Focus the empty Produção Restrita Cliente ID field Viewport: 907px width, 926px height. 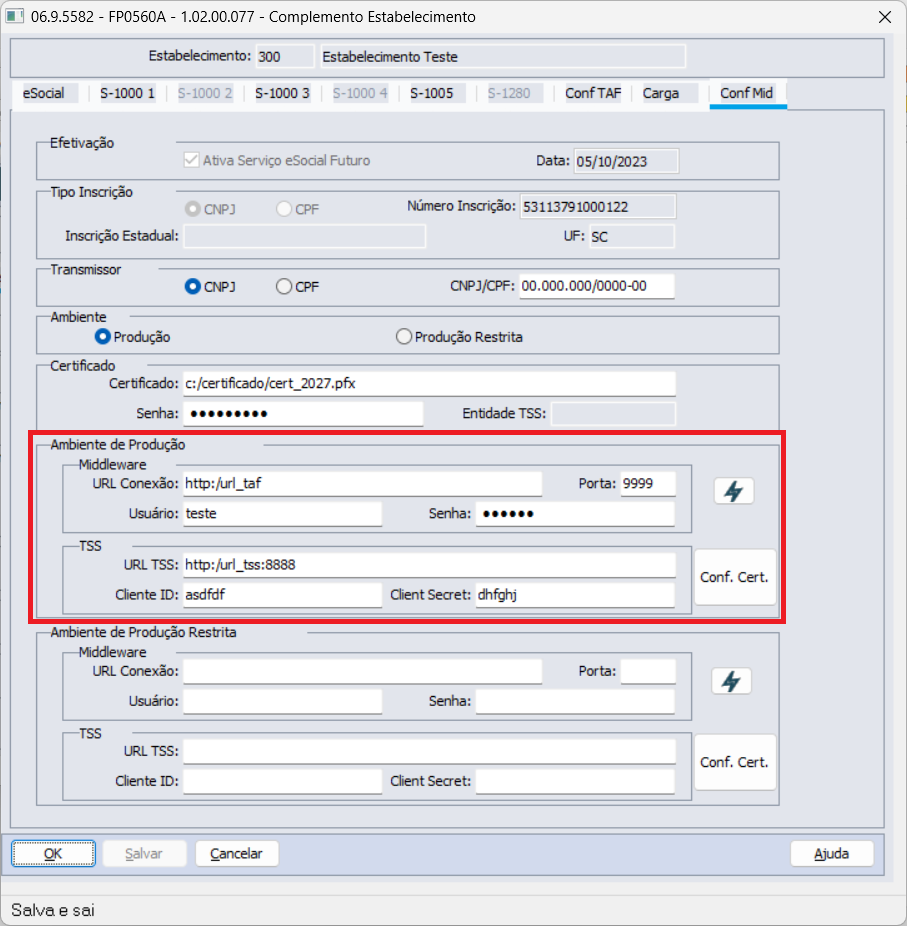[x=282, y=781]
